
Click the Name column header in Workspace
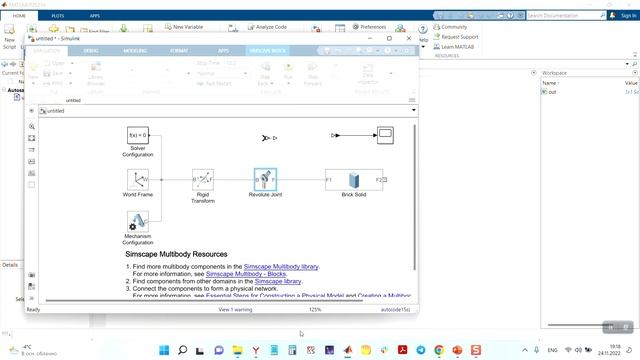tap(549, 83)
